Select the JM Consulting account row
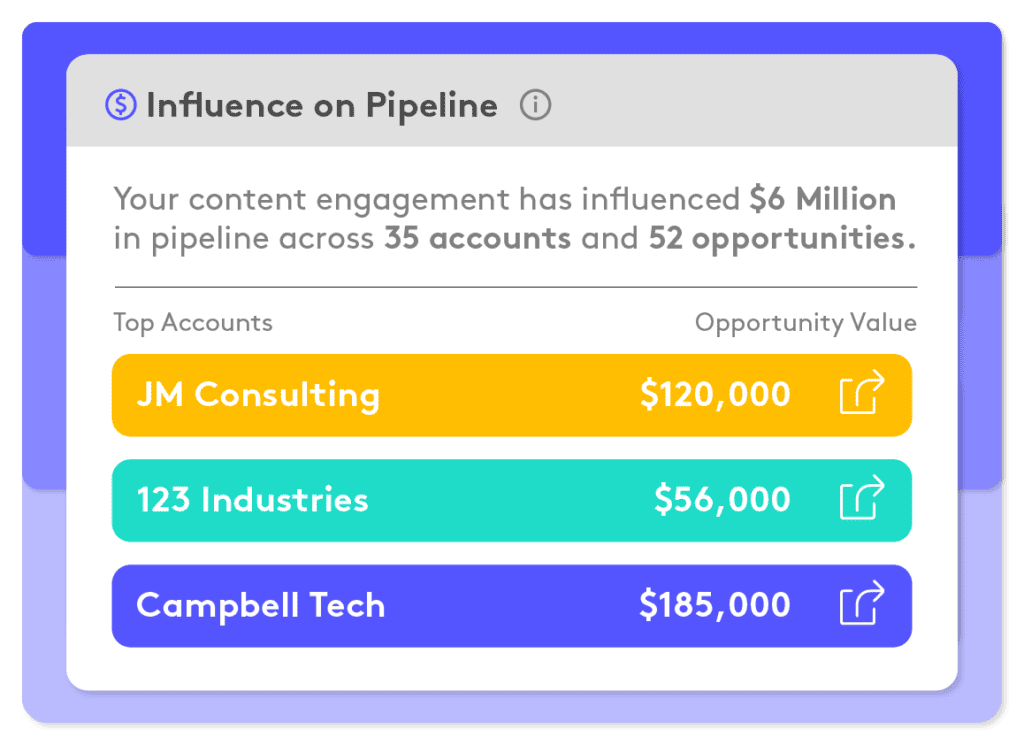The height and width of the screenshot is (745, 1024). pos(258,394)
